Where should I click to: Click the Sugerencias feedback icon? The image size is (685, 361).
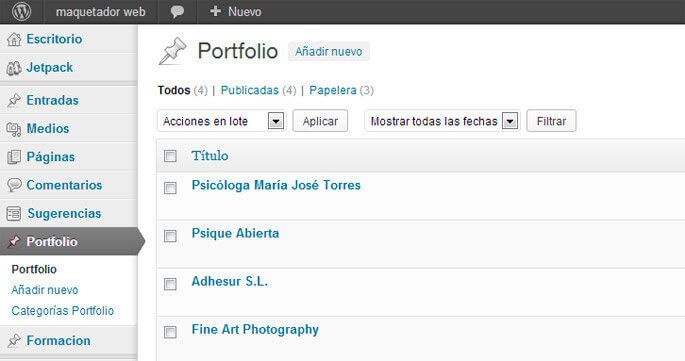(x=14, y=213)
